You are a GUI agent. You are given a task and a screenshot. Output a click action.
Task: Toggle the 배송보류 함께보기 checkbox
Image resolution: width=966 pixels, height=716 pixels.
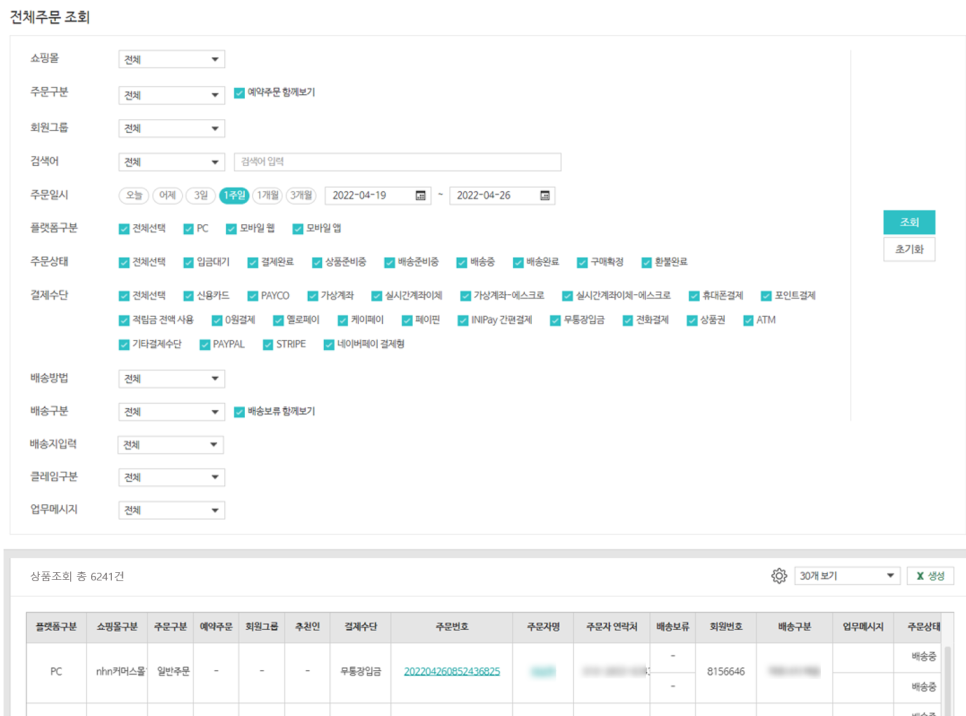pos(239,412)
